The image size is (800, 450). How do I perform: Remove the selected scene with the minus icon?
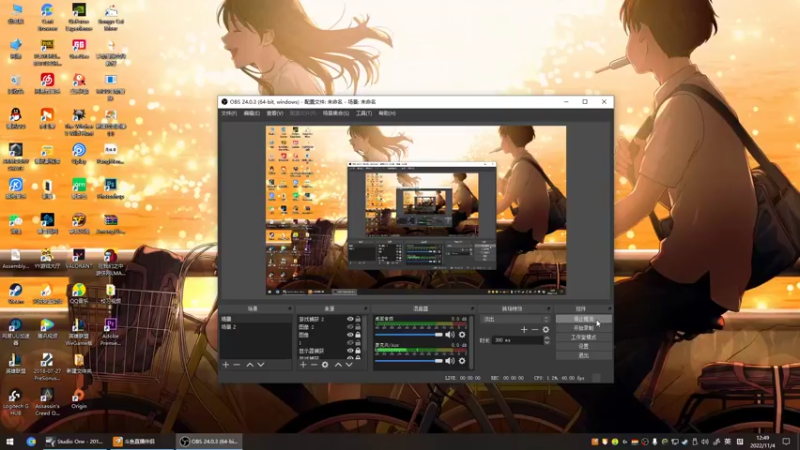(x=237, y=365)
